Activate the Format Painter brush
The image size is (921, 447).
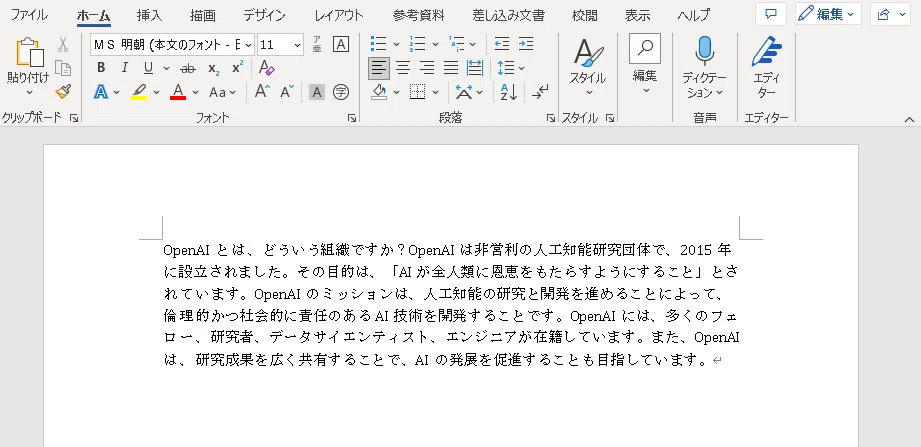[x=63, y=91]
